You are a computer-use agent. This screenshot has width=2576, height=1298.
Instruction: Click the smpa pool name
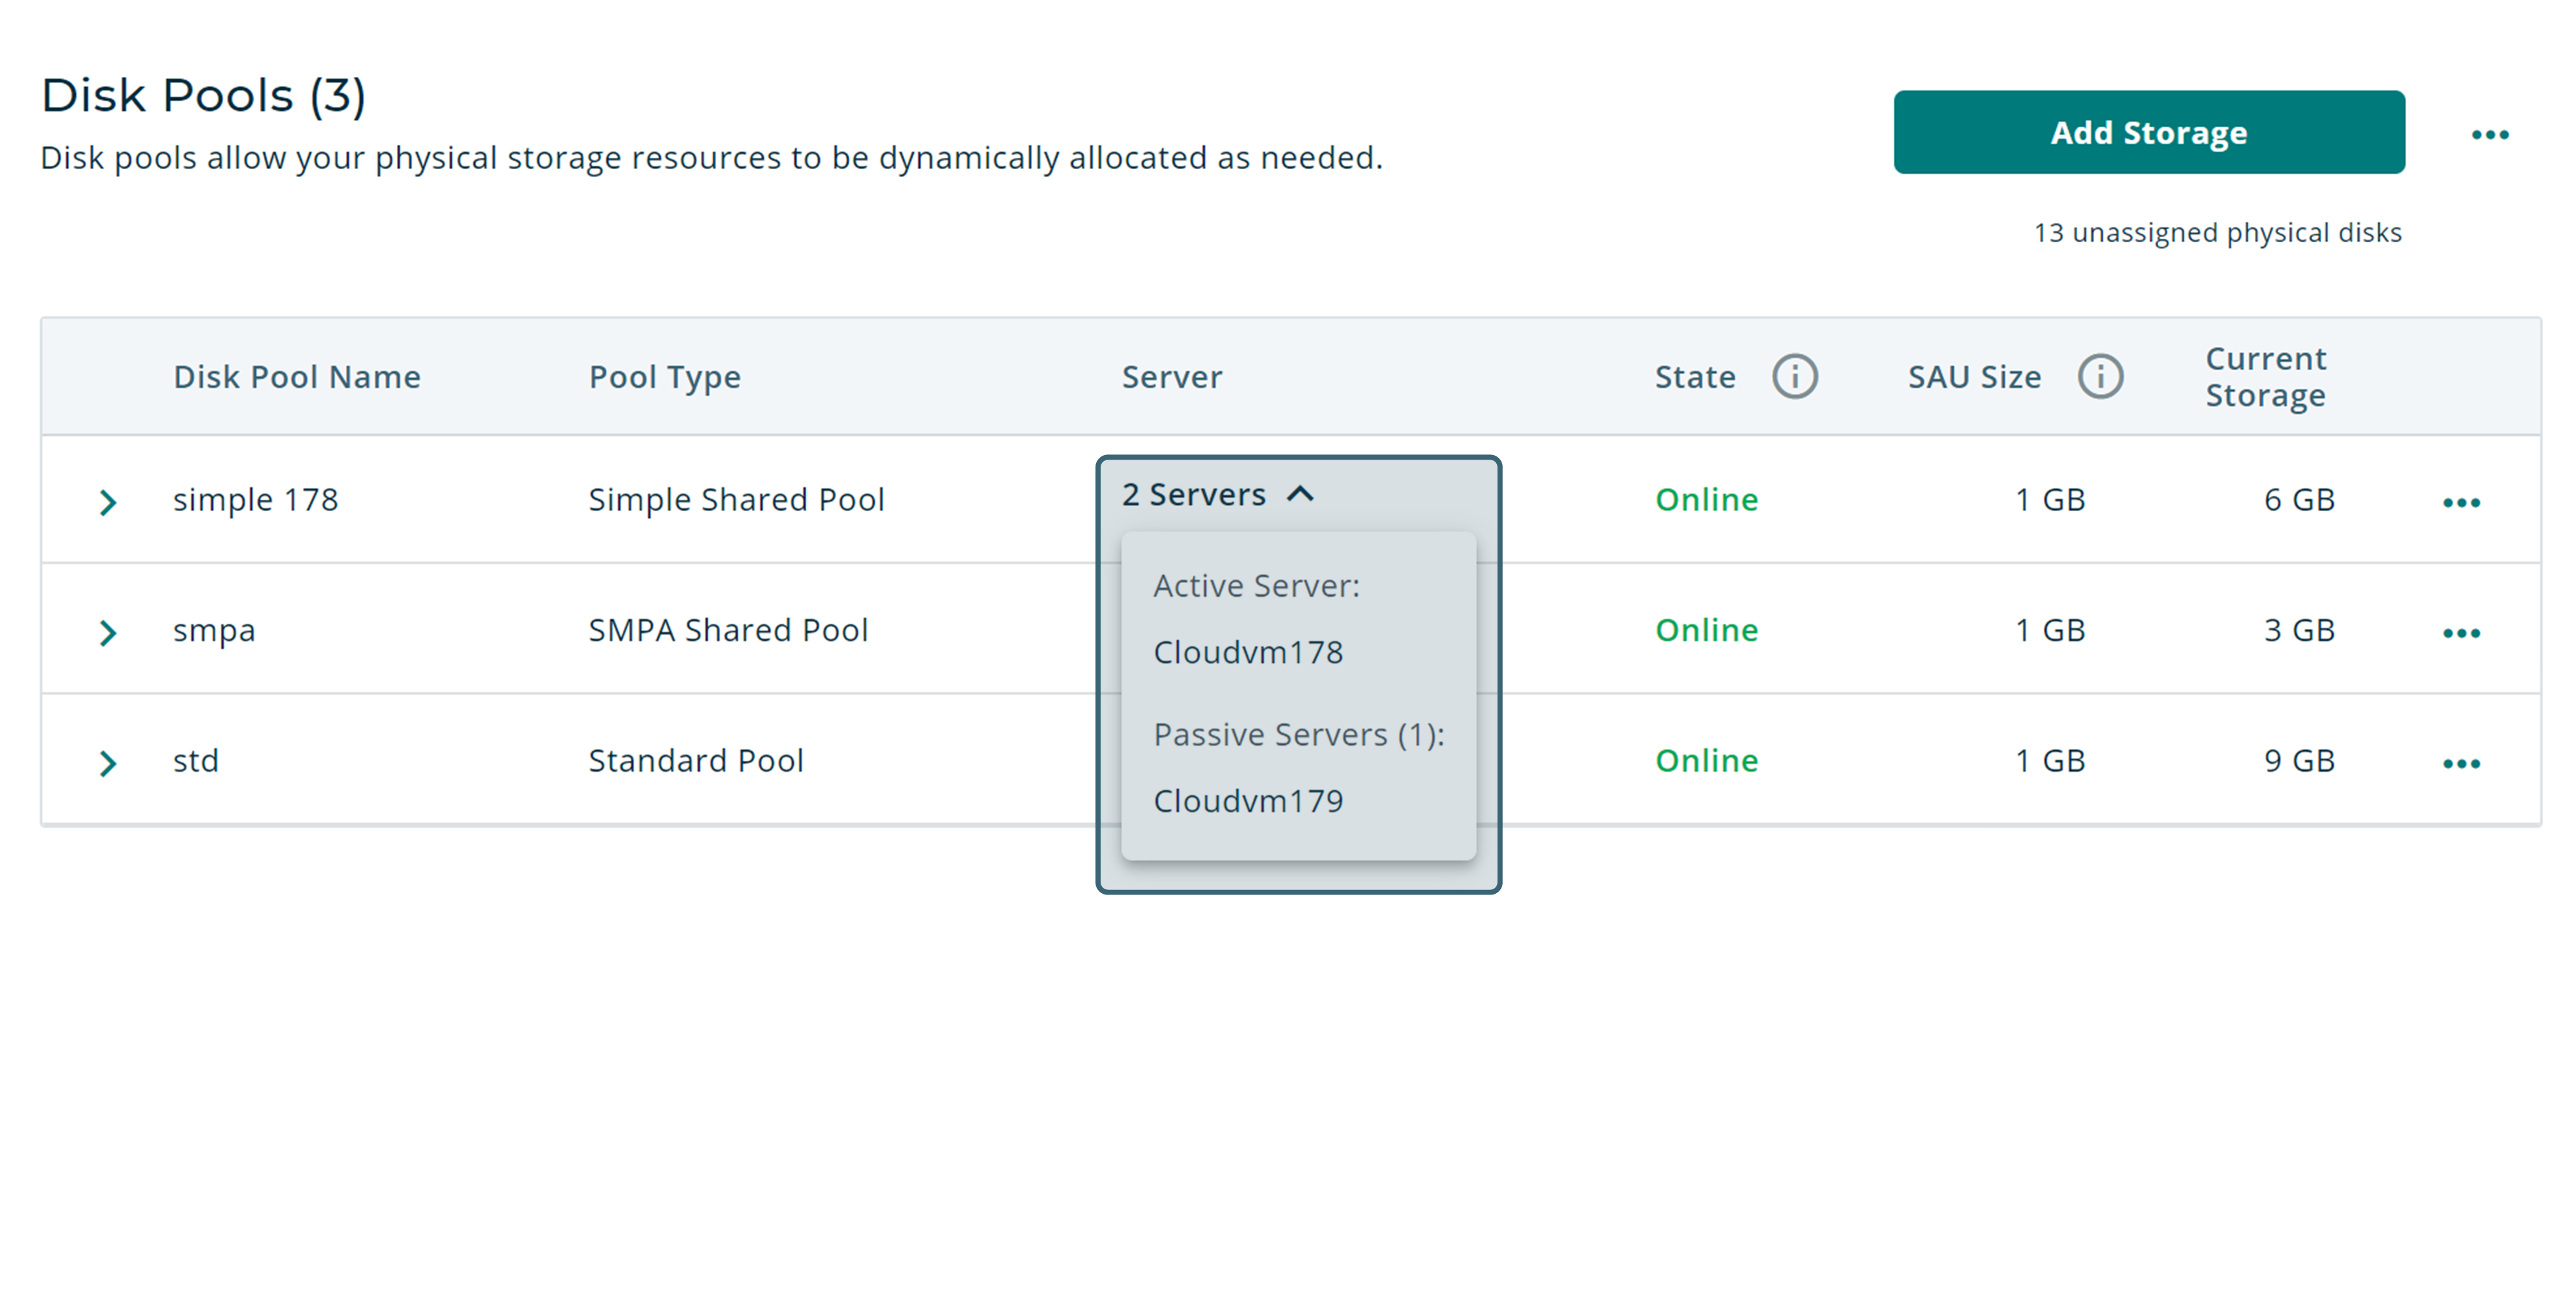(214, 631)
